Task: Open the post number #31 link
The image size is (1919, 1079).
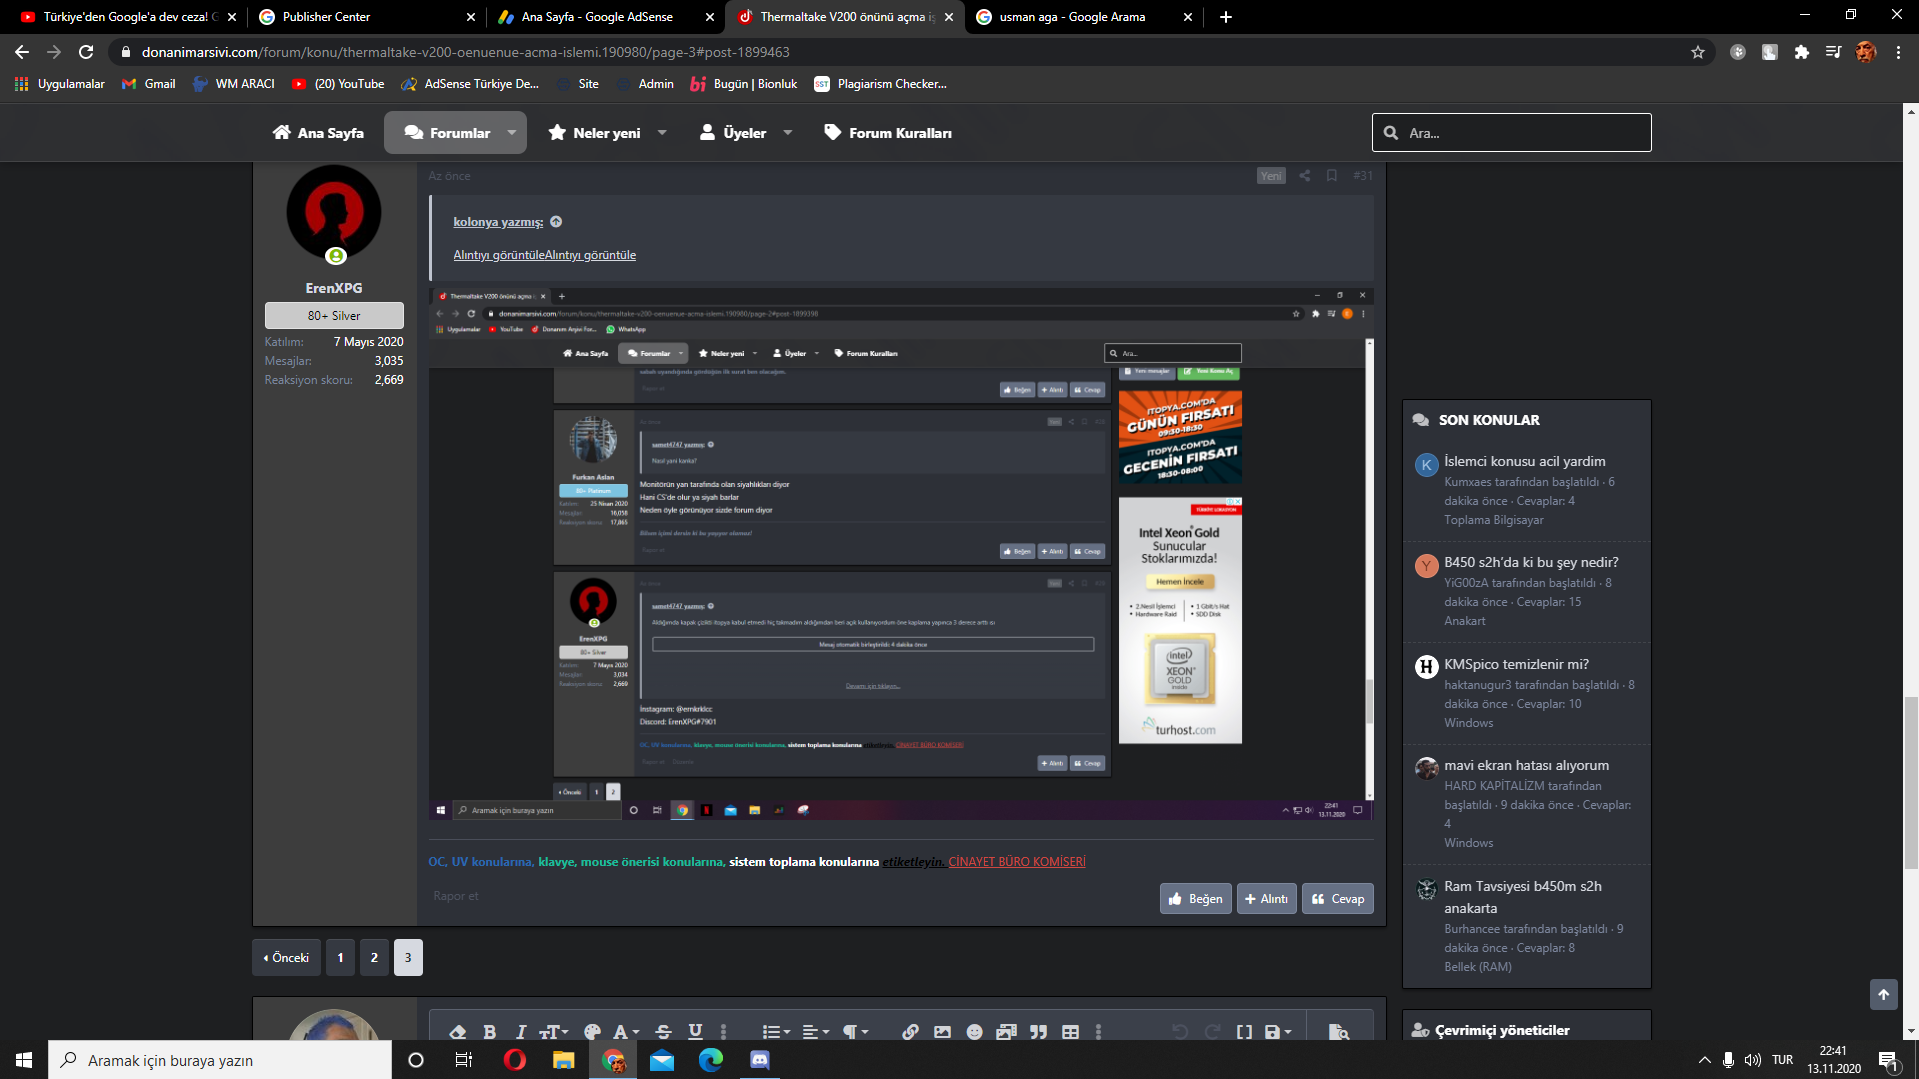Action: point(1362,176)
